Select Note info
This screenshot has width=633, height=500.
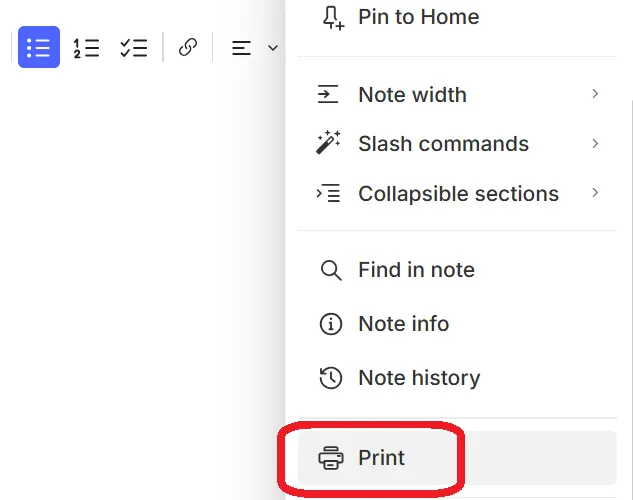point(457,324)
